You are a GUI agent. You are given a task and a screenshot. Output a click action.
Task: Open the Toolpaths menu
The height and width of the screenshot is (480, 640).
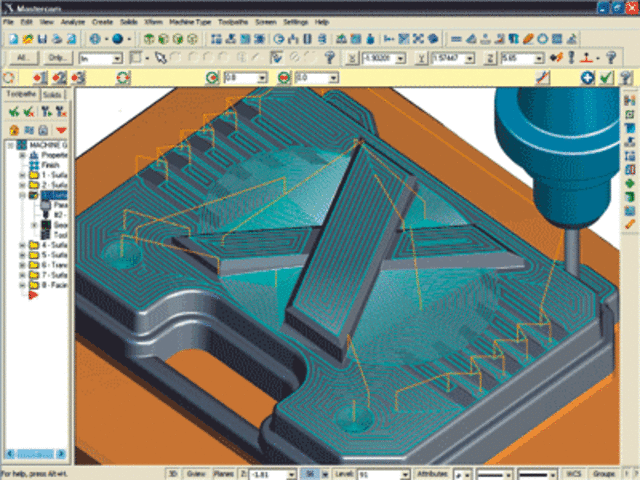click(233, 22)
